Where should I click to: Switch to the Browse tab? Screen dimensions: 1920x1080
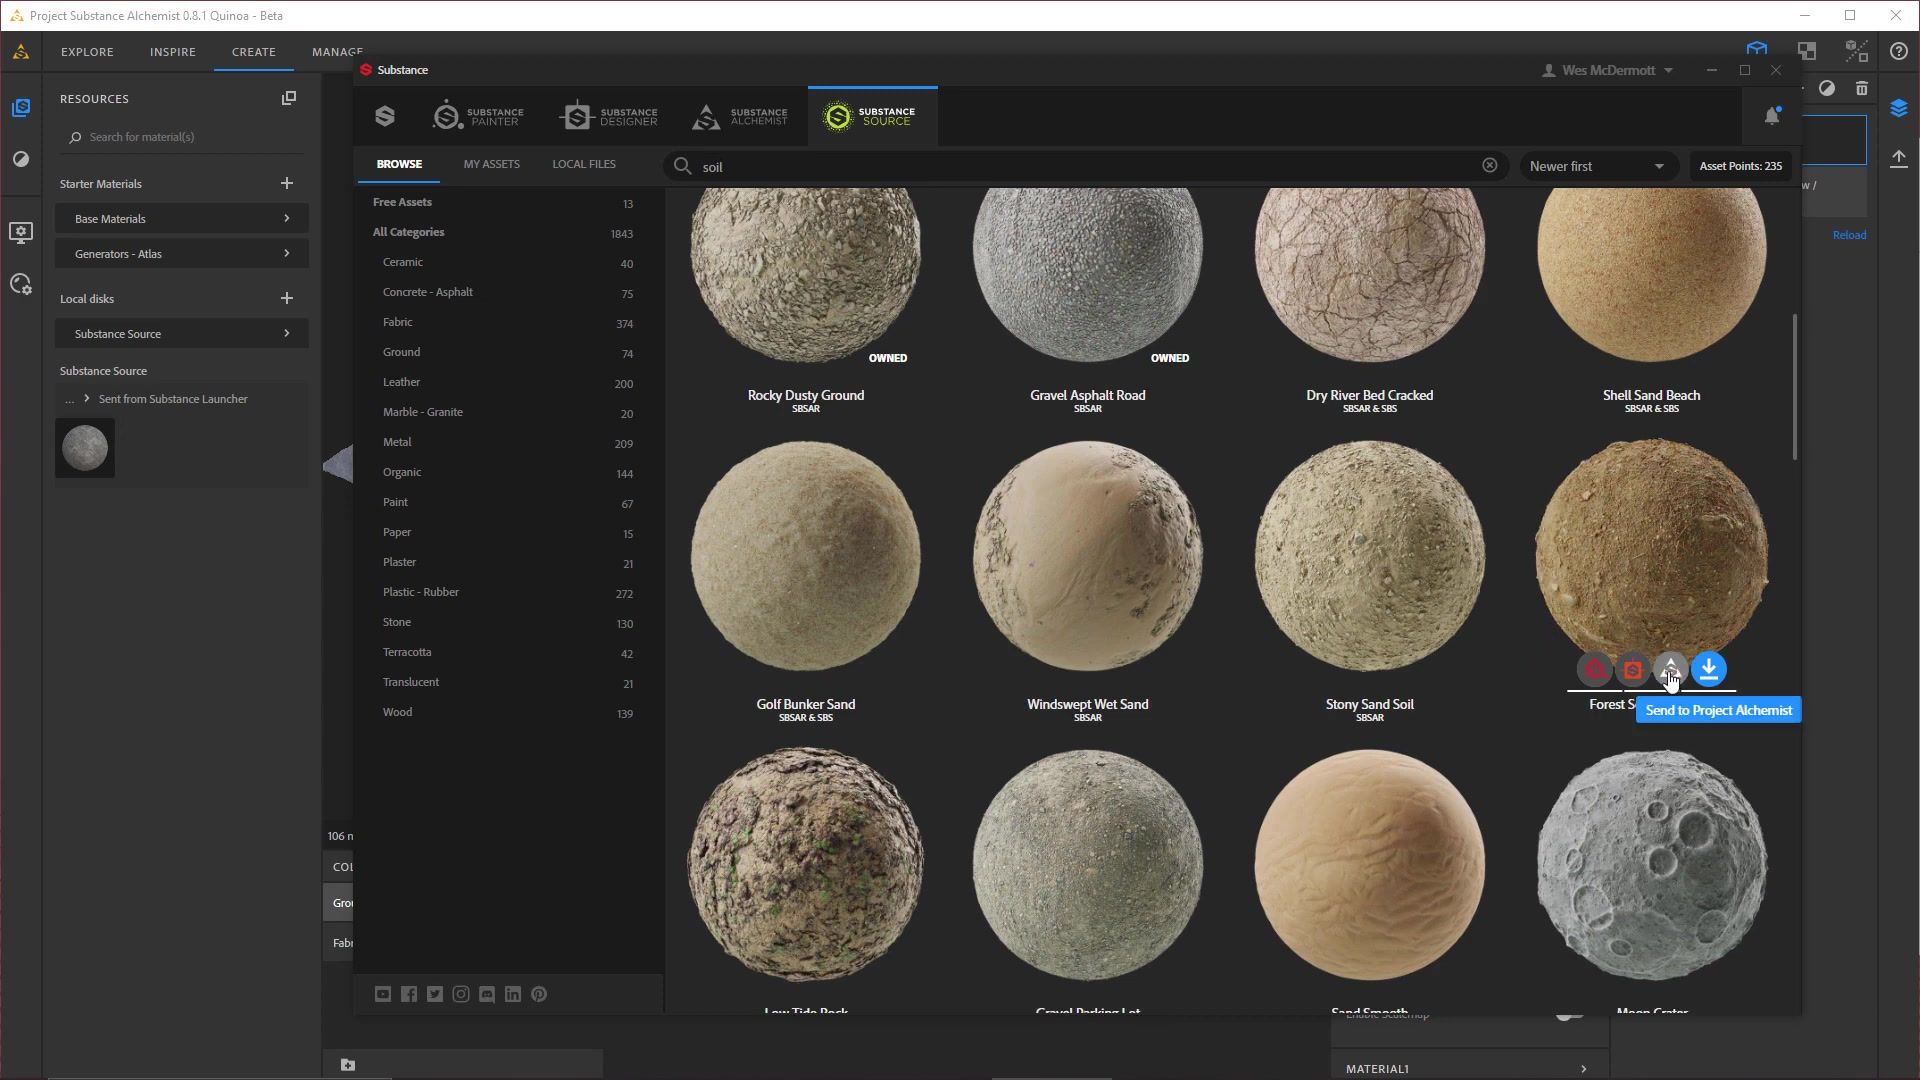pos(399,164)
